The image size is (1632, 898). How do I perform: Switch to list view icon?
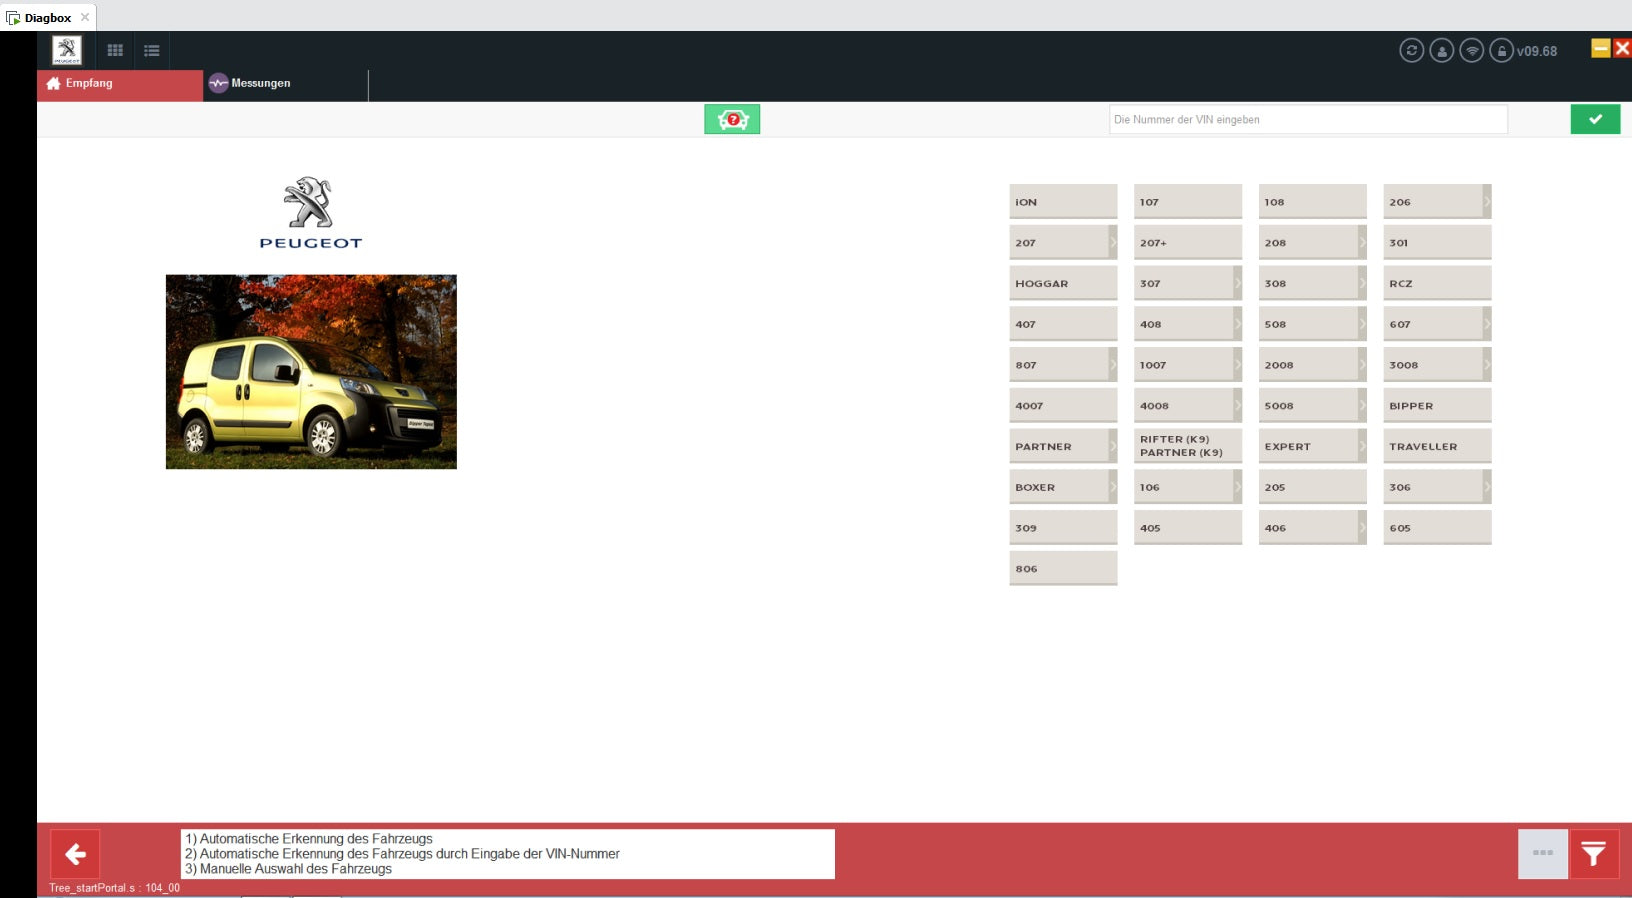click(152, 50)
